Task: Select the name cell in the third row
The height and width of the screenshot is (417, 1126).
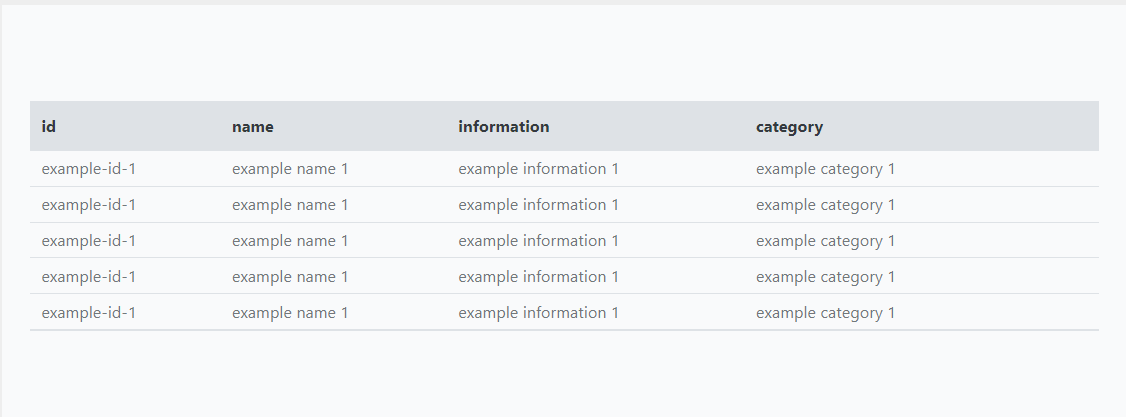Action: (x=290, y=241)
